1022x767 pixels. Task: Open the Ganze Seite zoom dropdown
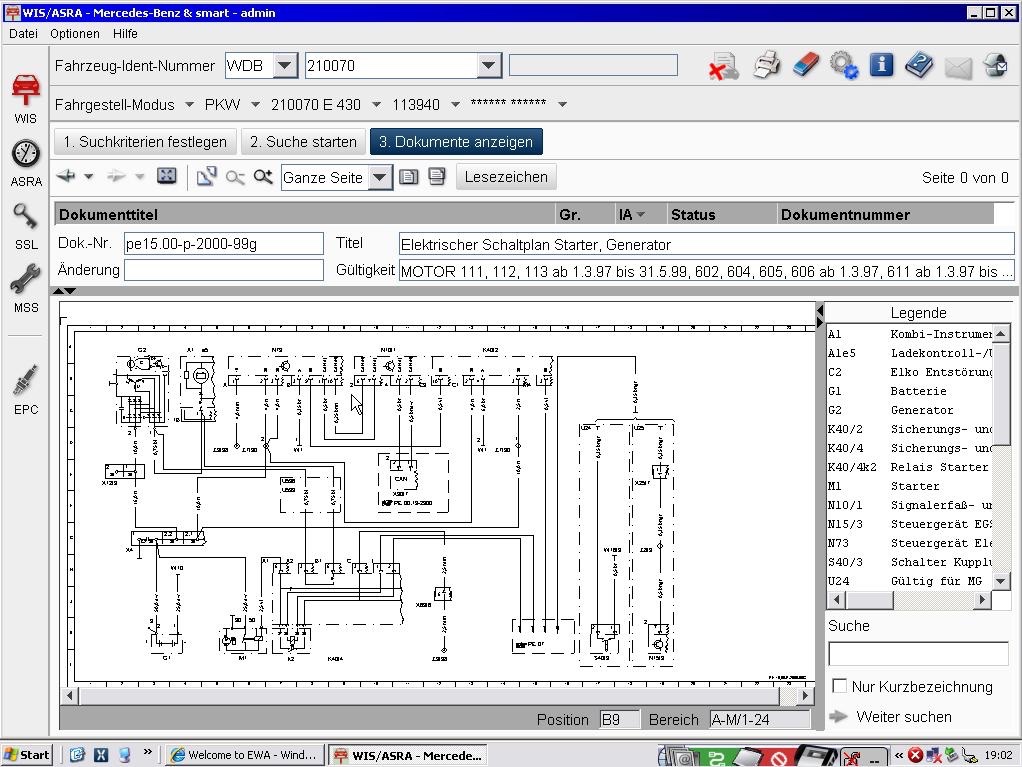380,177
